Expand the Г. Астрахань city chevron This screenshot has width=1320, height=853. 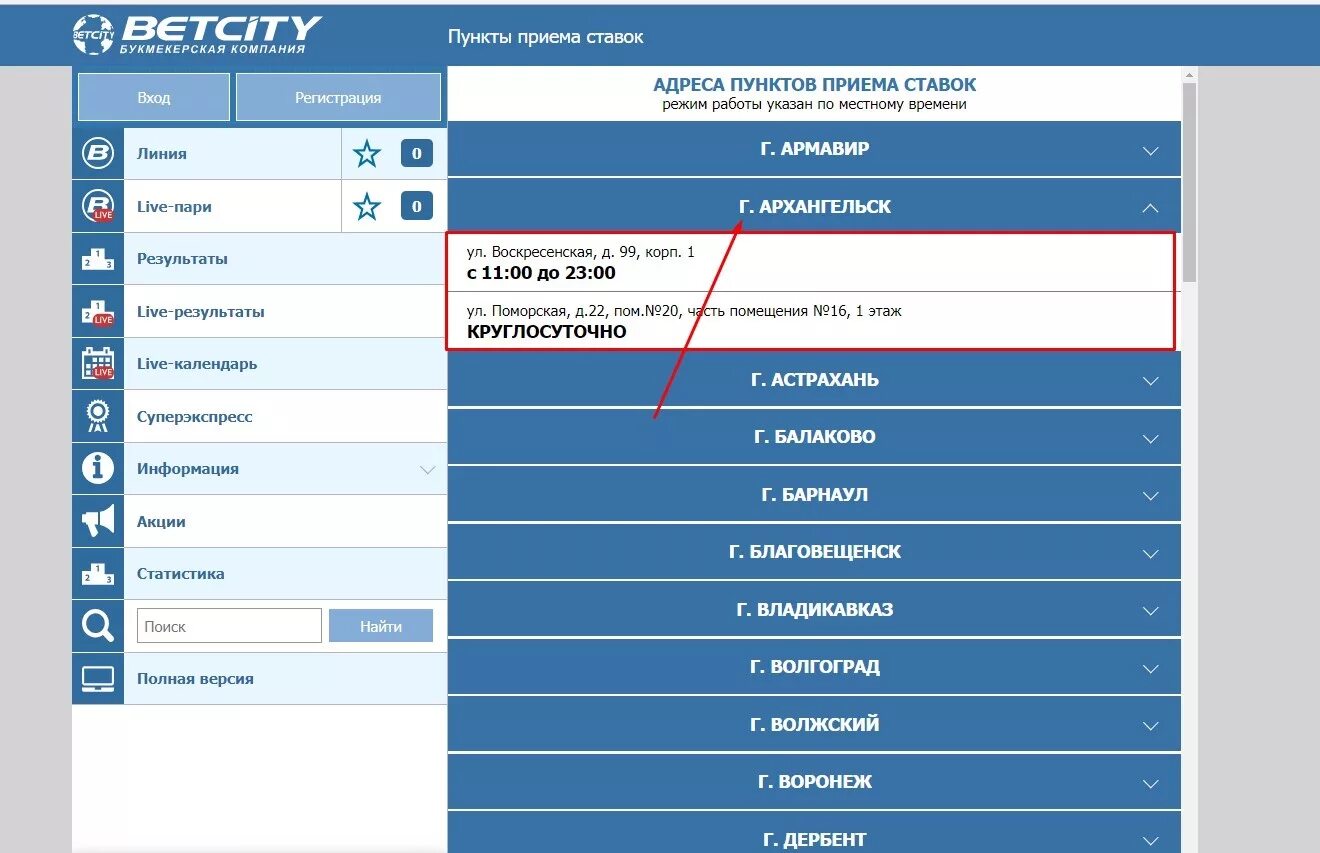click(x=1150, y=381)
